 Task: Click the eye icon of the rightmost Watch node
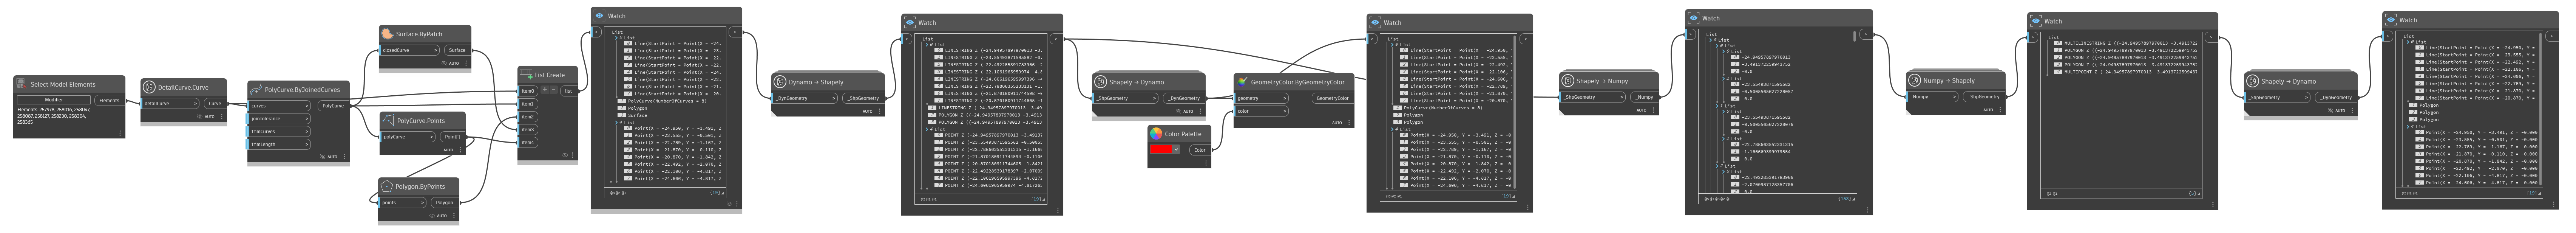tap(2391, 20)
